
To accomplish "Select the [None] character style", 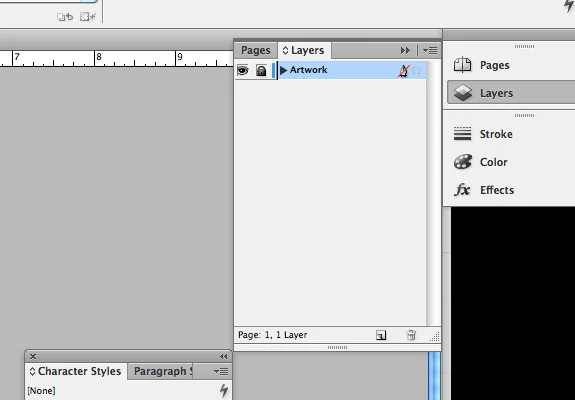I will tap(41, 391).
